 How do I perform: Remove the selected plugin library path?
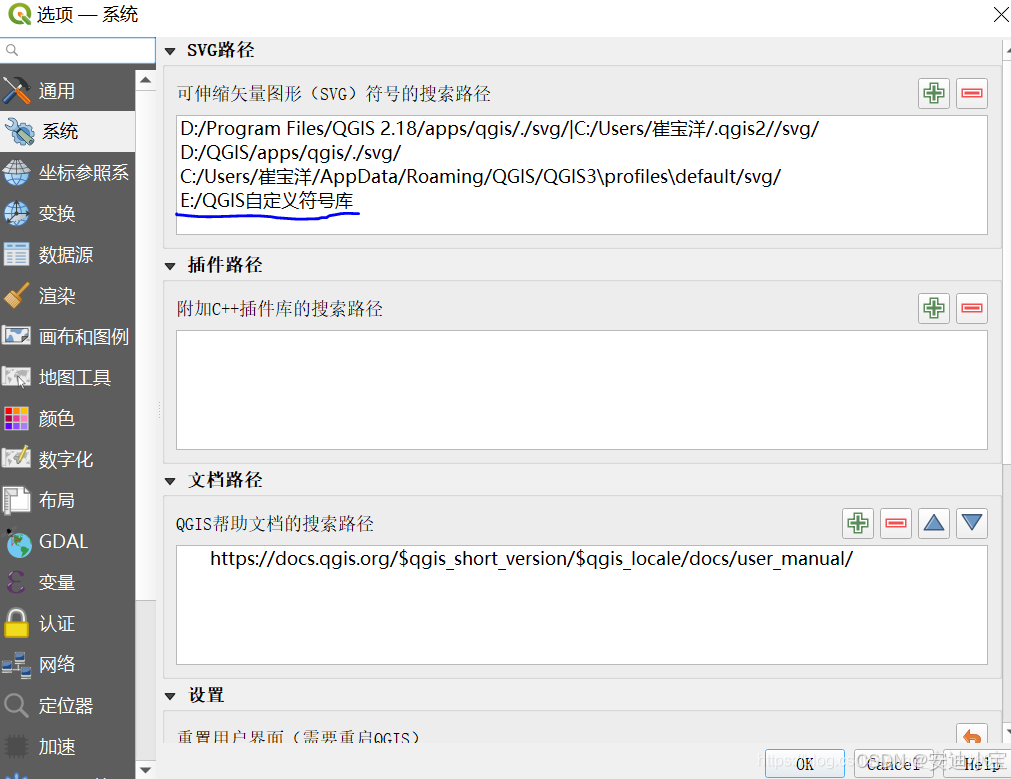(972, 308)
